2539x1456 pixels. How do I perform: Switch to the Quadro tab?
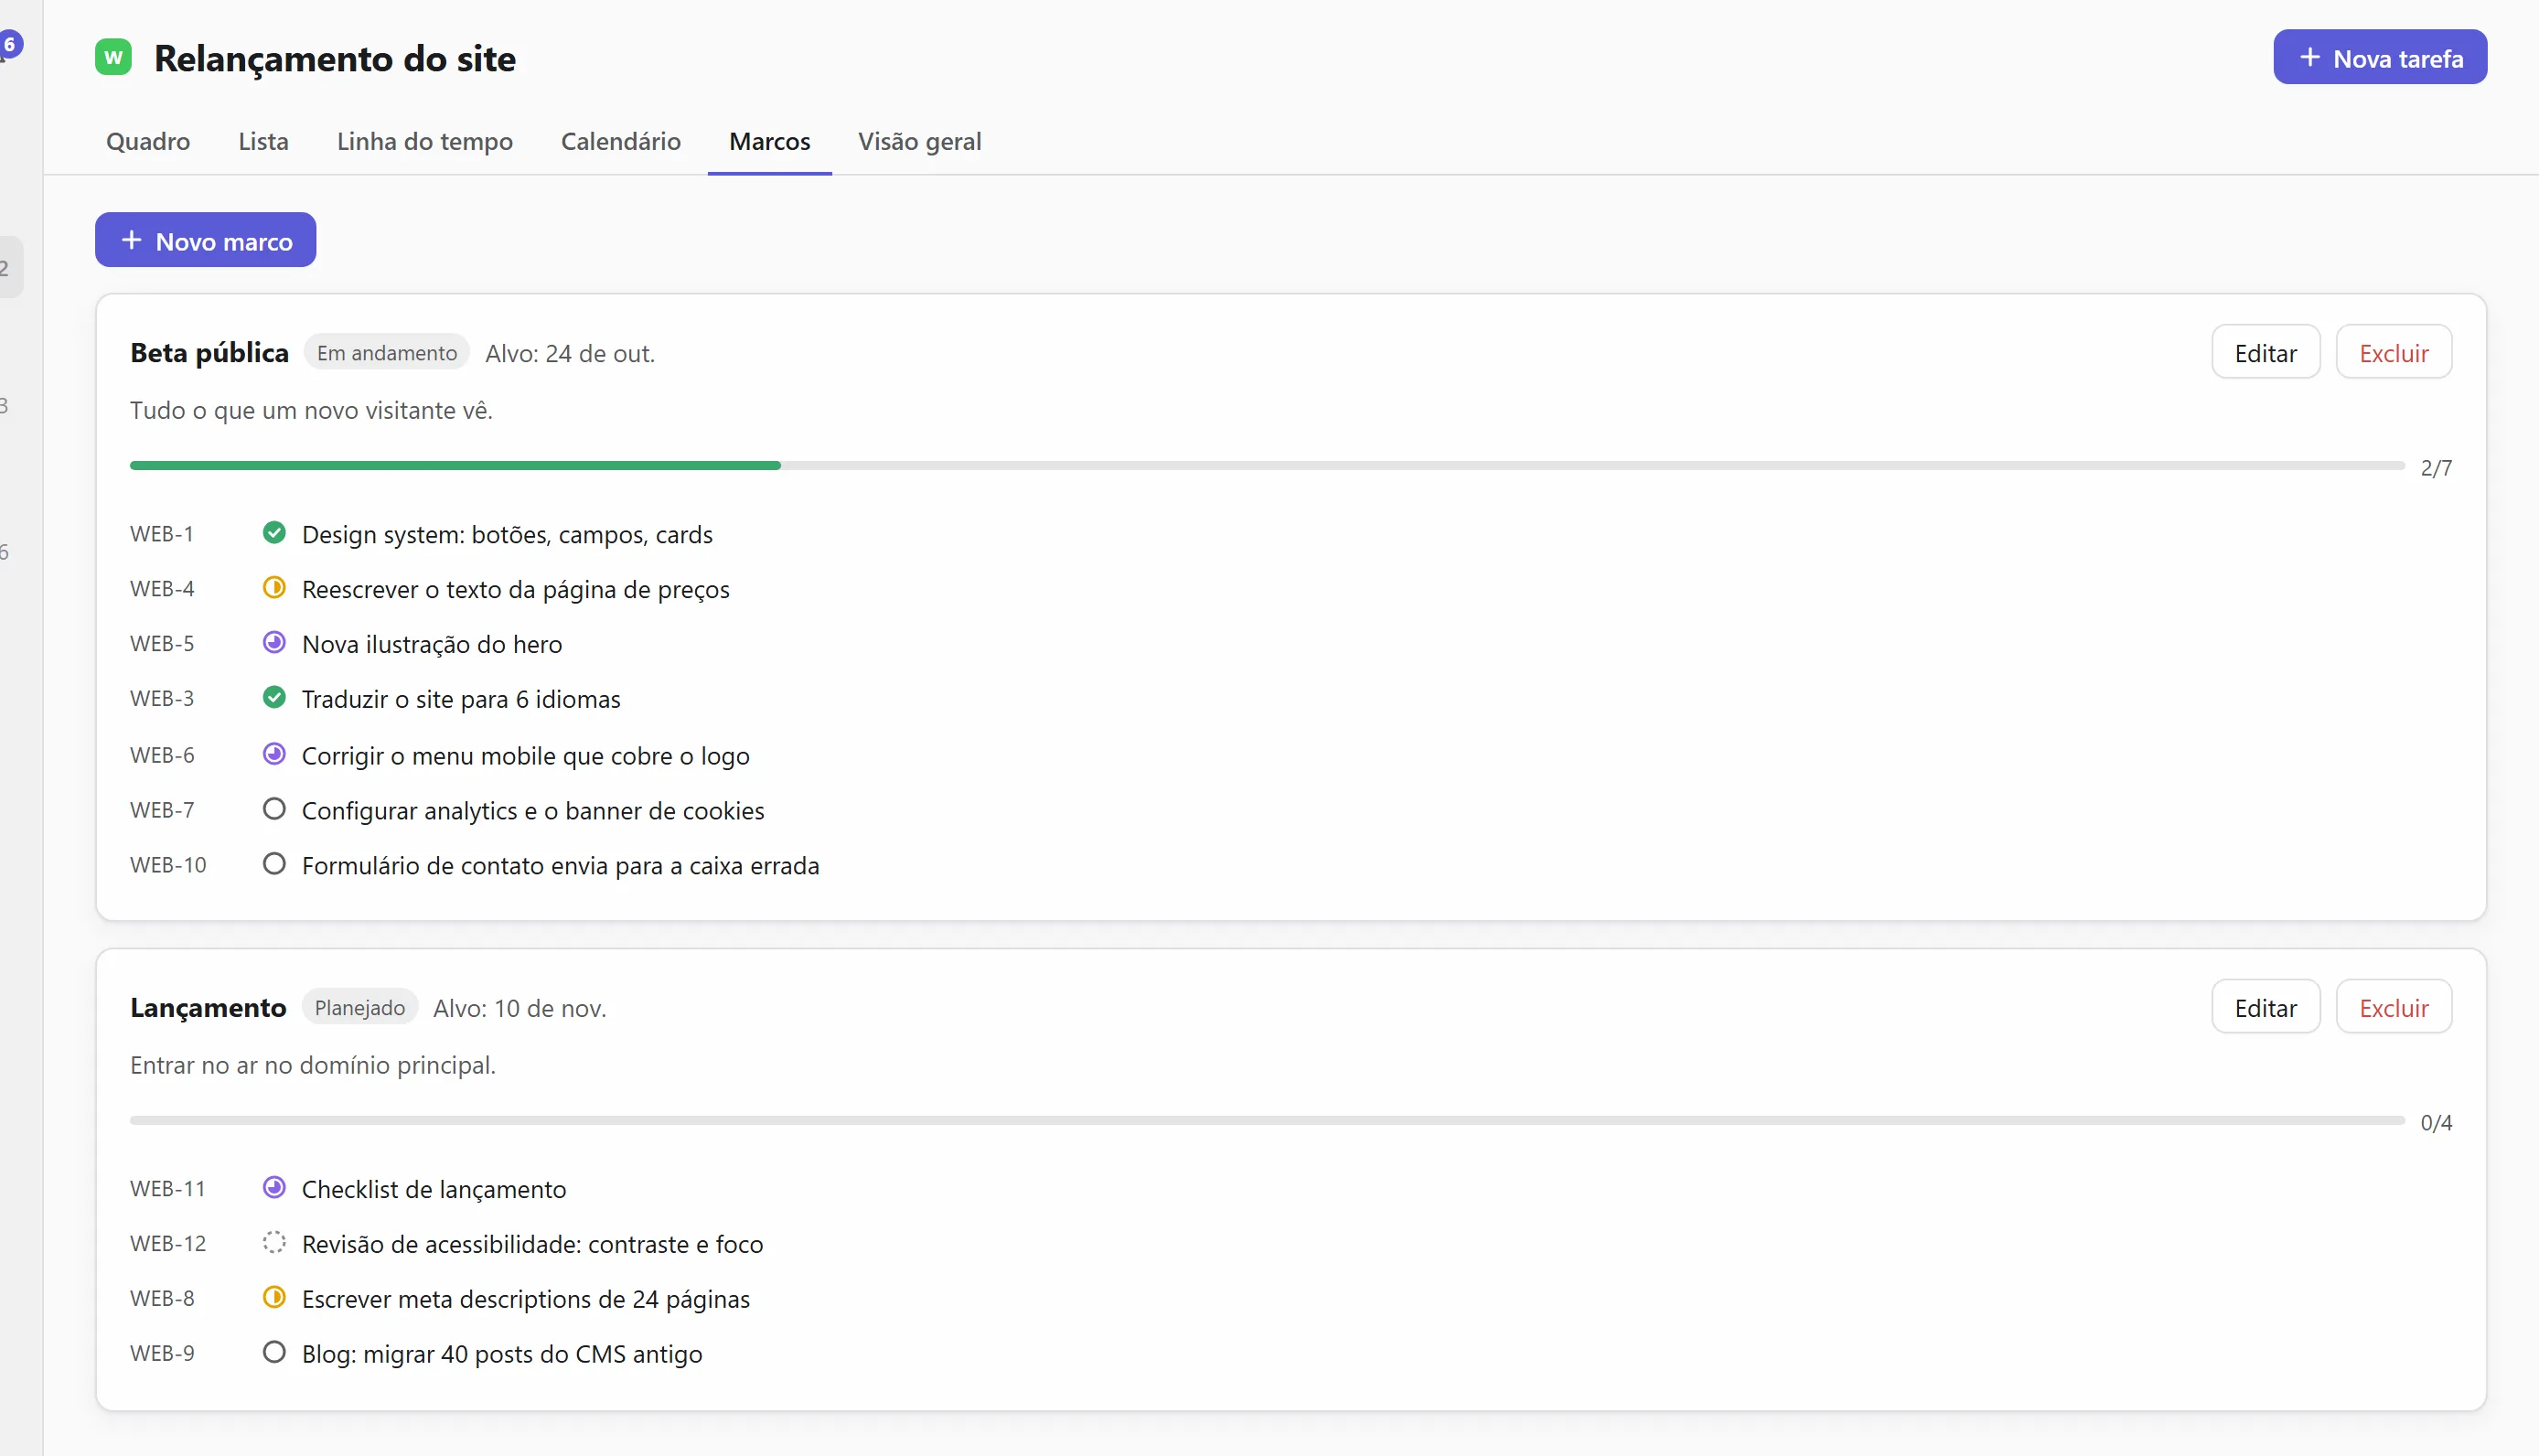coord(148,141)
